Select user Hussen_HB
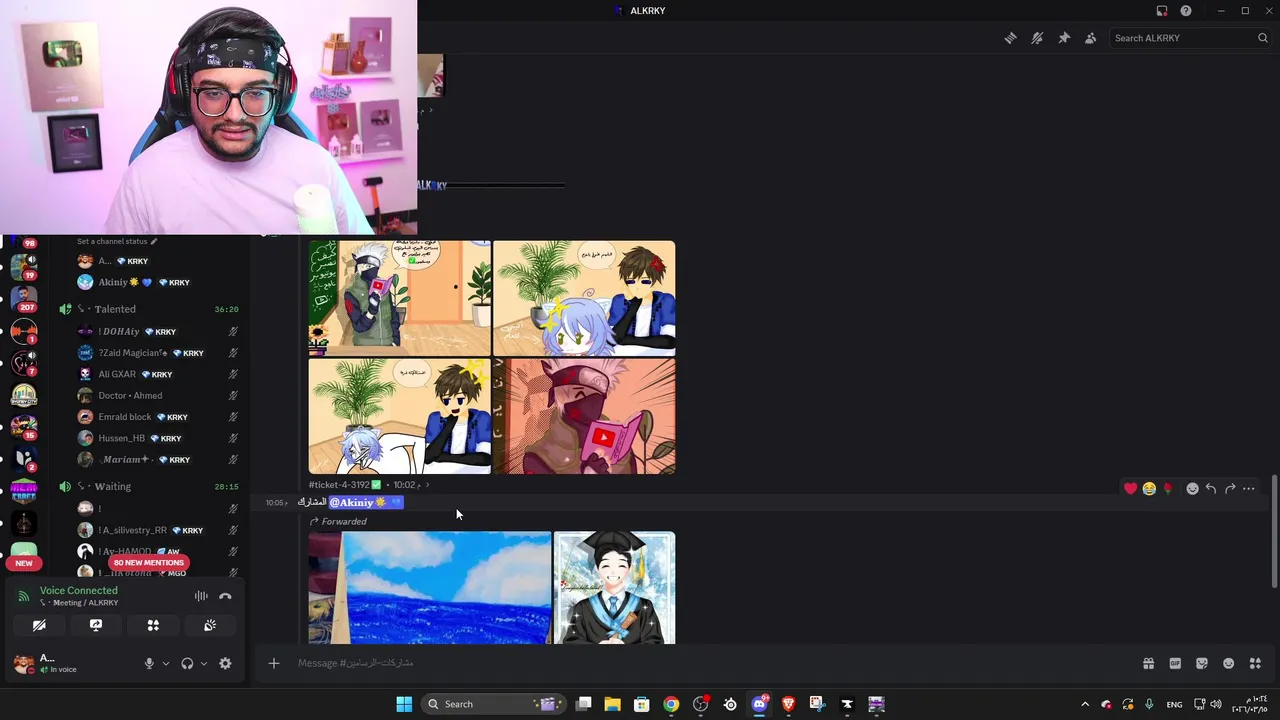1280x720 pixels. [x=160, y=438]
